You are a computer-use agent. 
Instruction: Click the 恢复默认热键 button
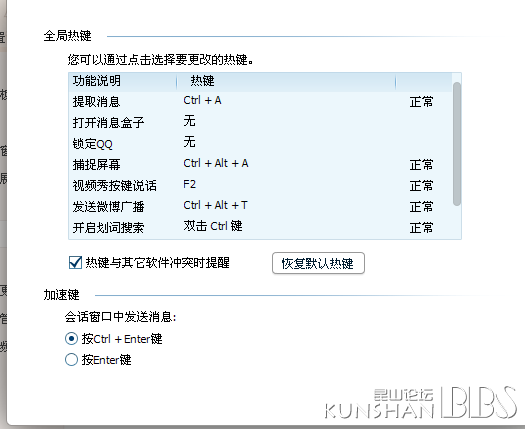pos(318,263)
